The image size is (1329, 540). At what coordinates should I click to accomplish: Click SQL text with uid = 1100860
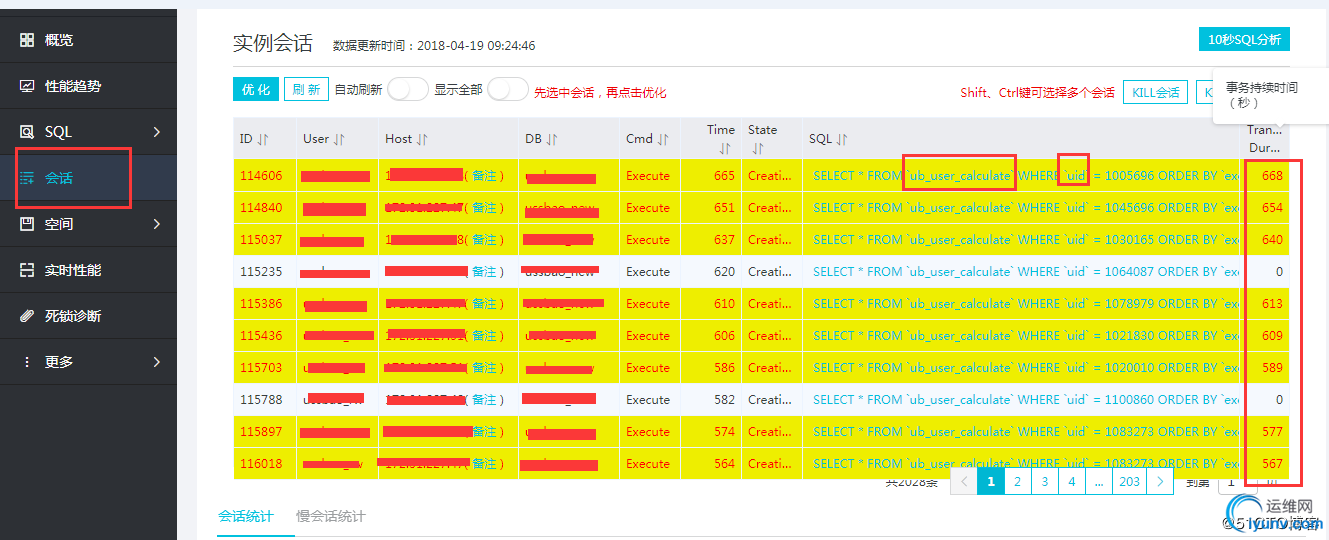click(1026, 400)
